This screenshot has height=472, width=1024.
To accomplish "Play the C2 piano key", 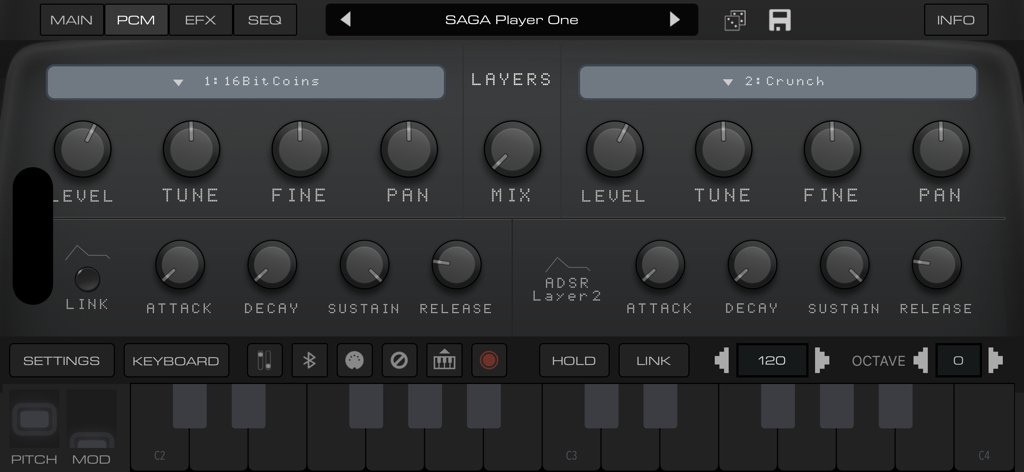I will [x=160, y=450].
